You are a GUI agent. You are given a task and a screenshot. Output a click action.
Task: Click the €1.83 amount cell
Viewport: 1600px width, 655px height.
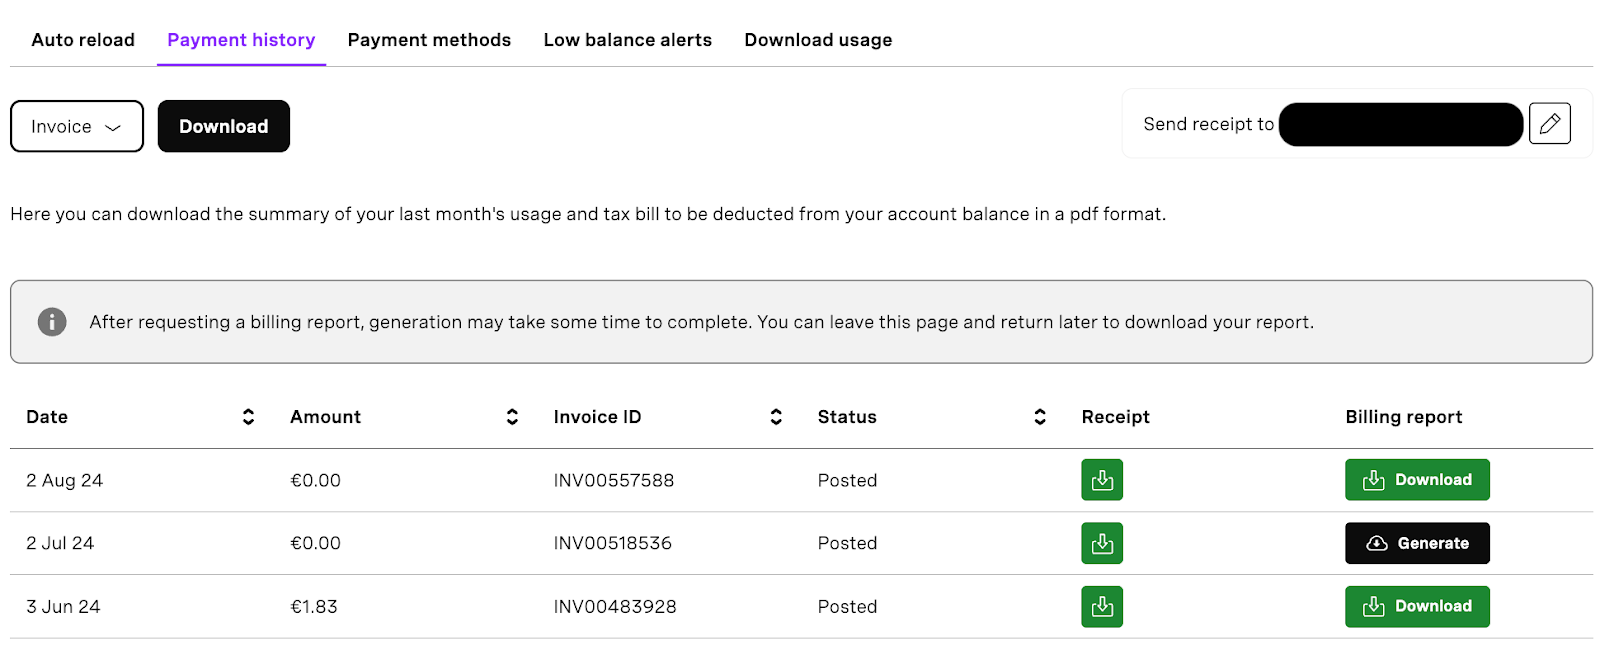[x=314, y=607]
